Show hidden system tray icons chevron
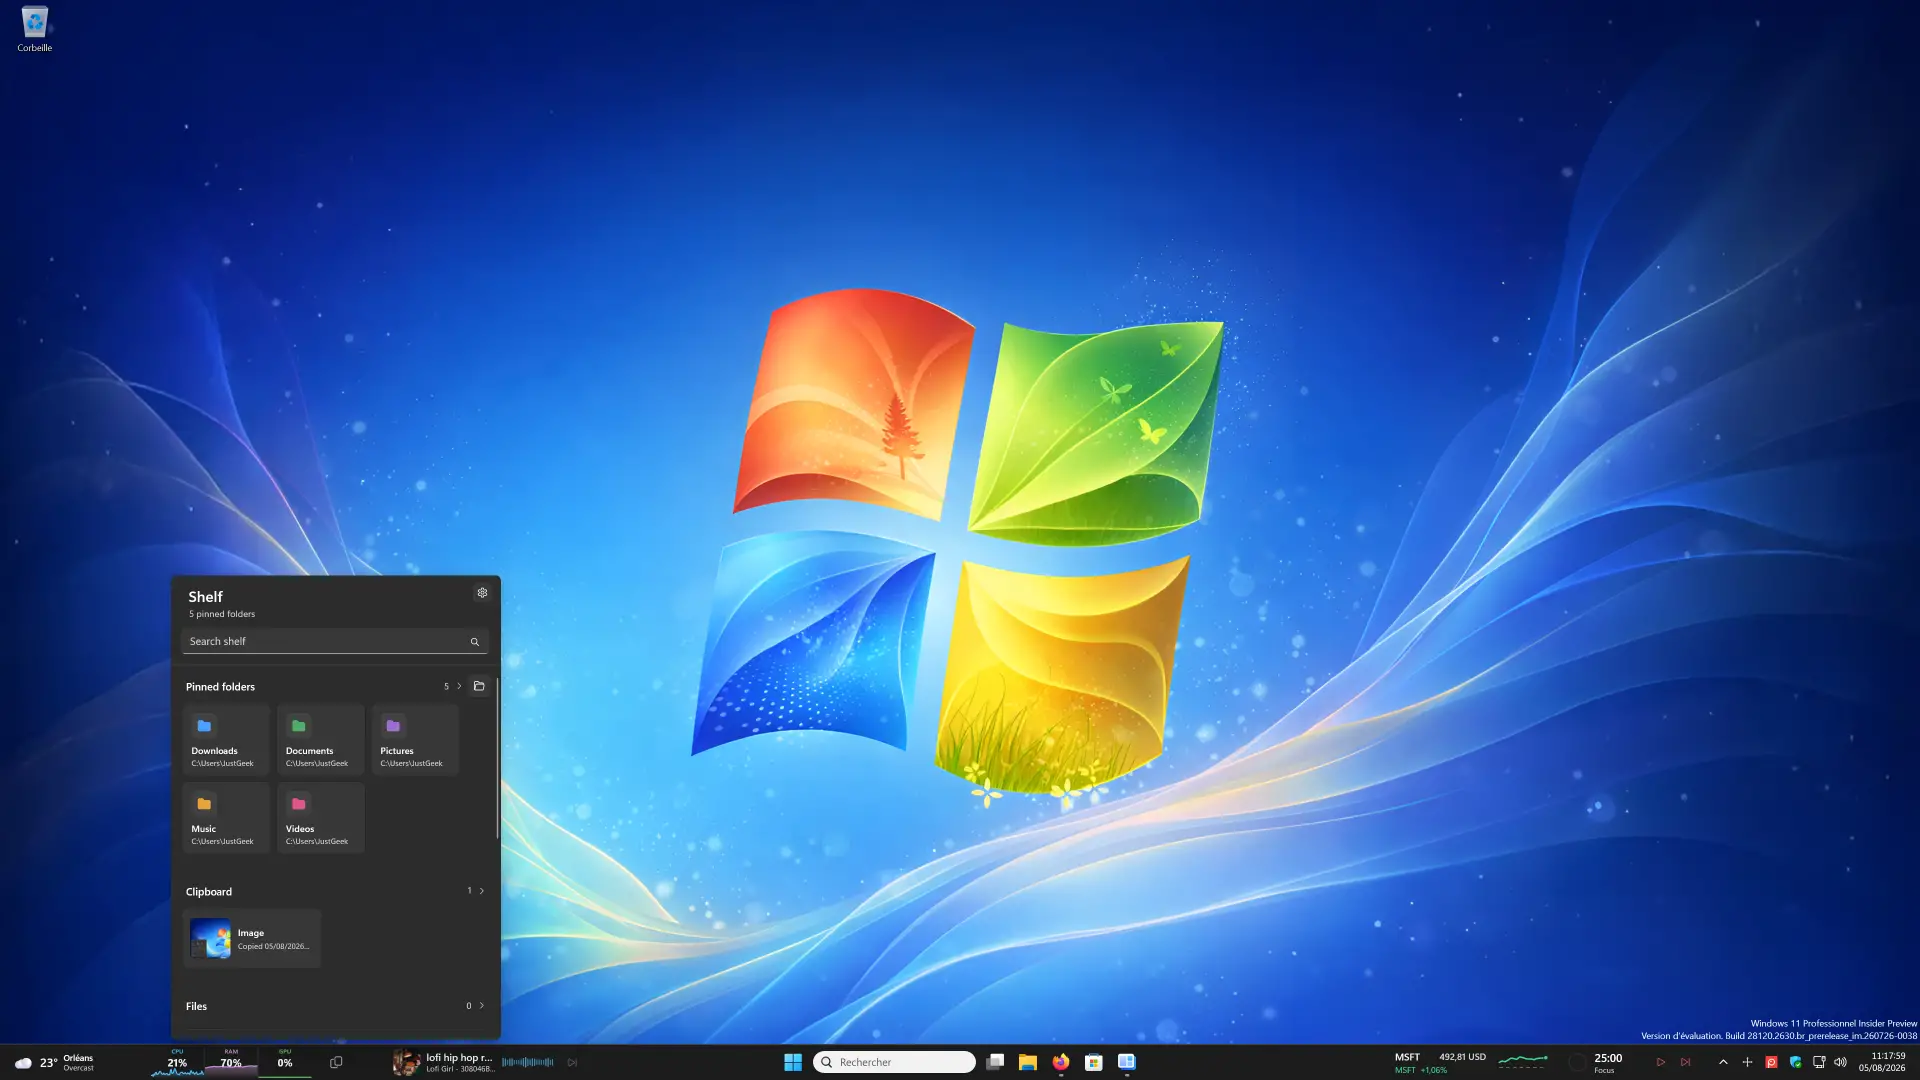 1723,1062
